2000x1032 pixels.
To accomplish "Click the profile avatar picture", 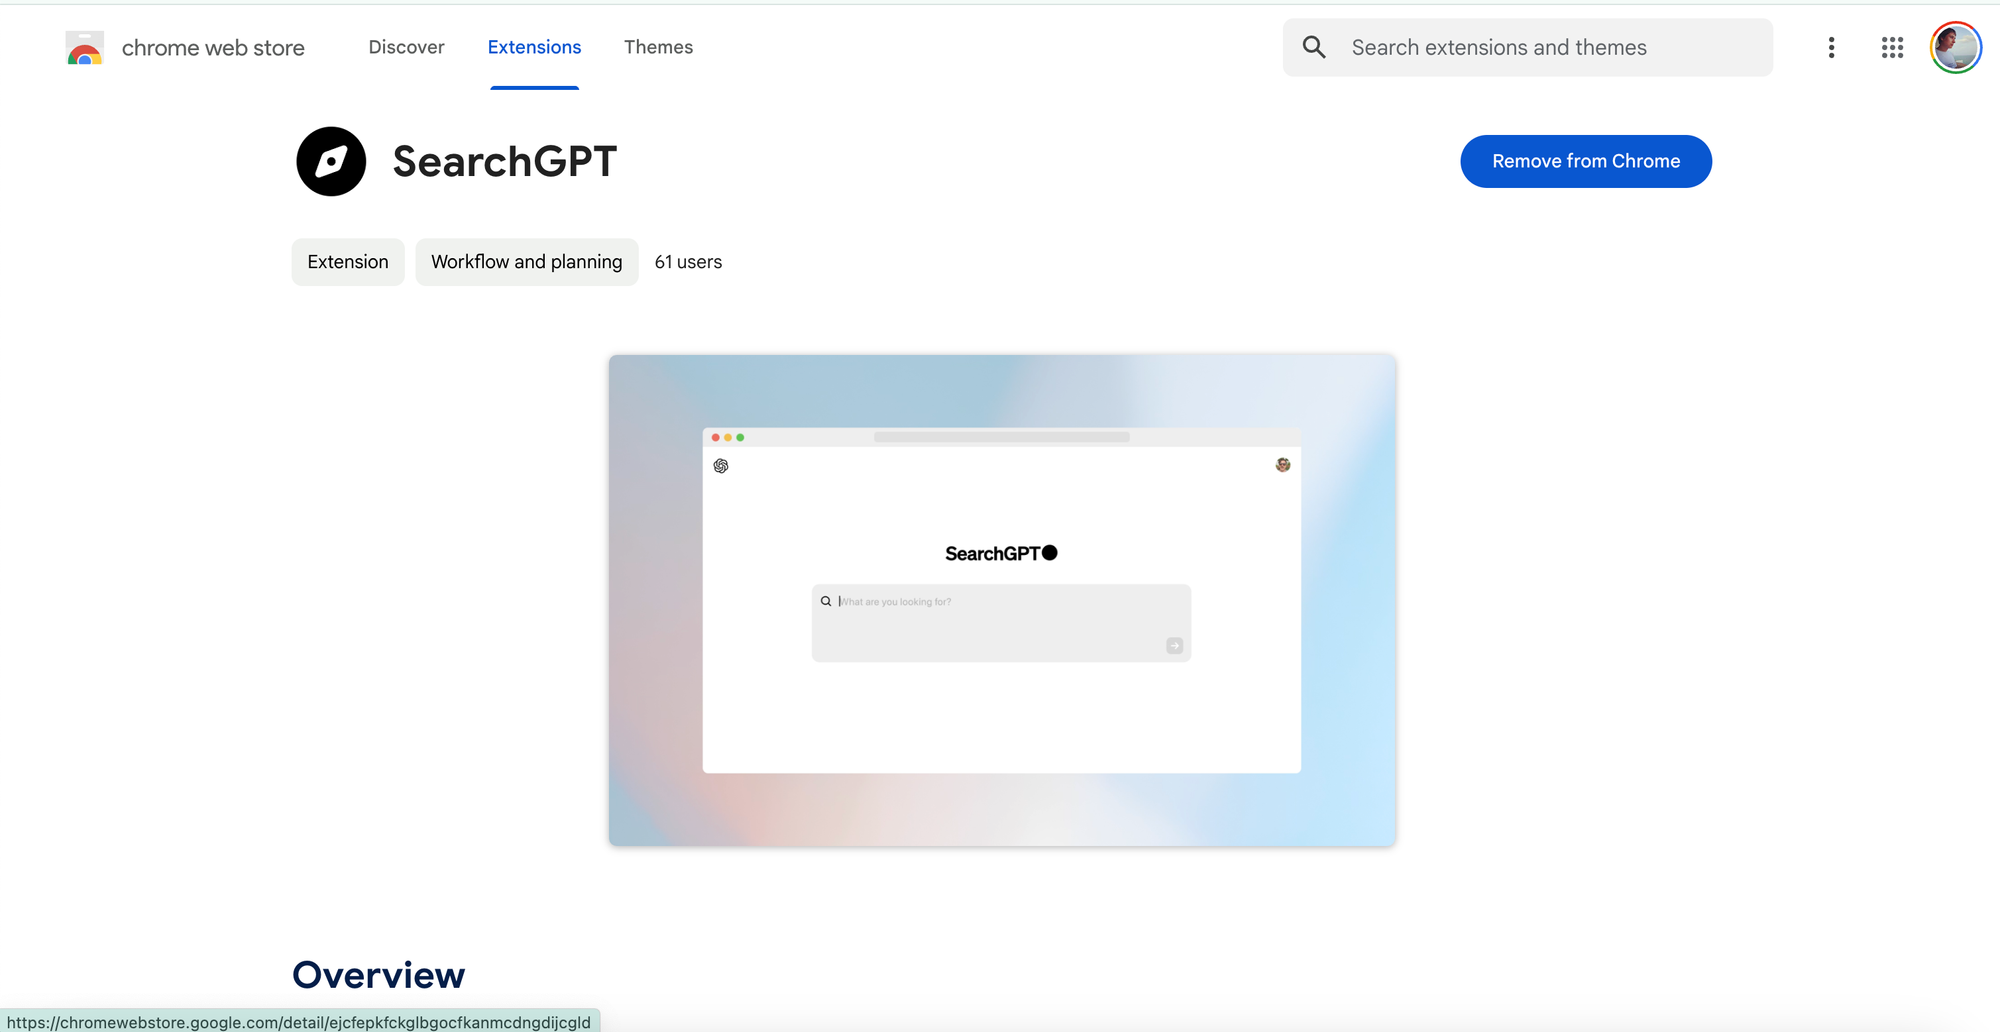I will (x=1955, y=47).
